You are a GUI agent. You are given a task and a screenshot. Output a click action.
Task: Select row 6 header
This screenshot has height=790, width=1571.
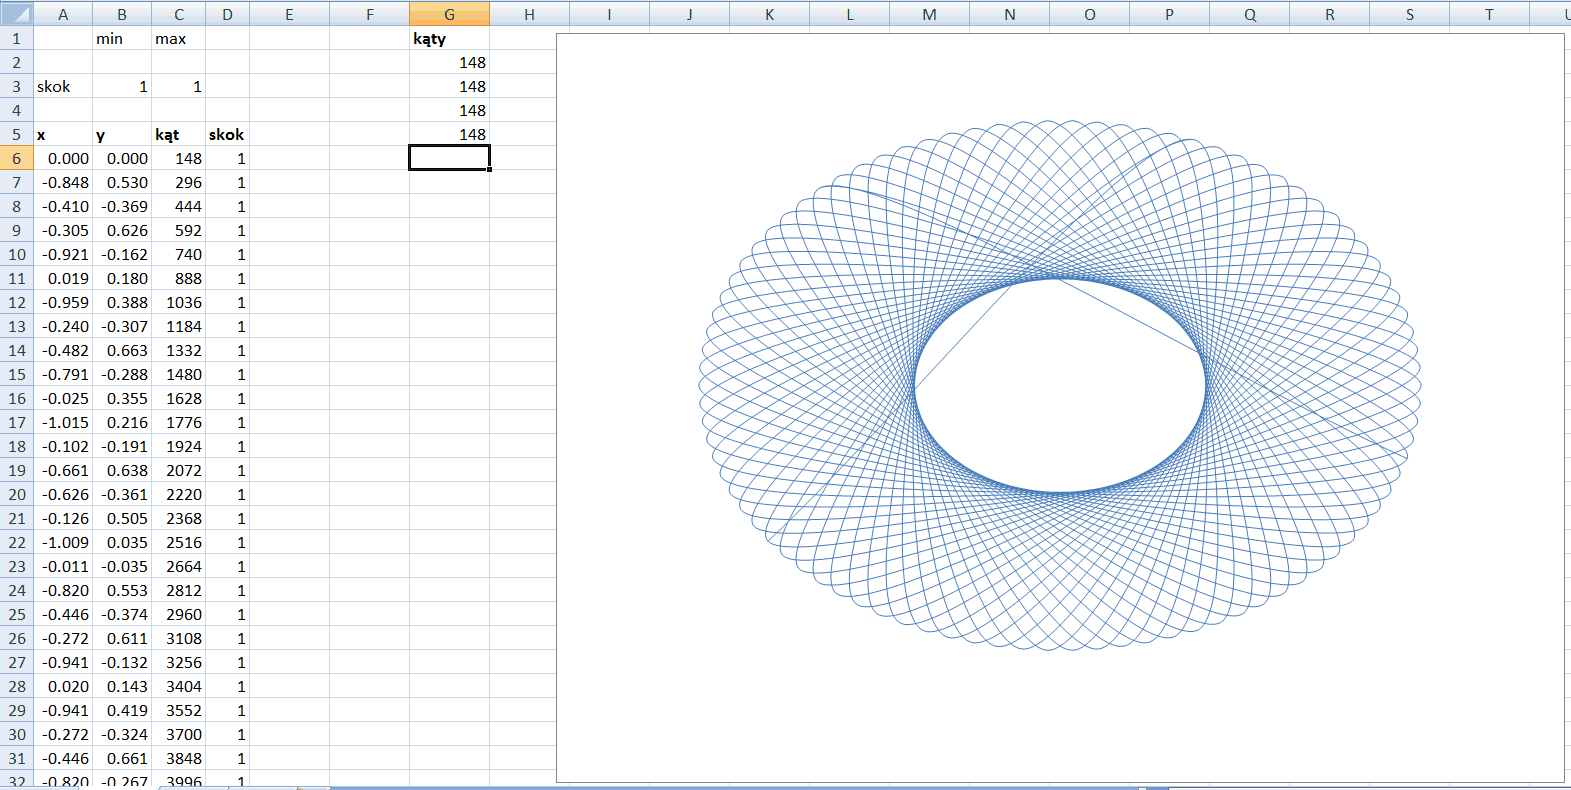pyautogui.click(x=16, y=158)
